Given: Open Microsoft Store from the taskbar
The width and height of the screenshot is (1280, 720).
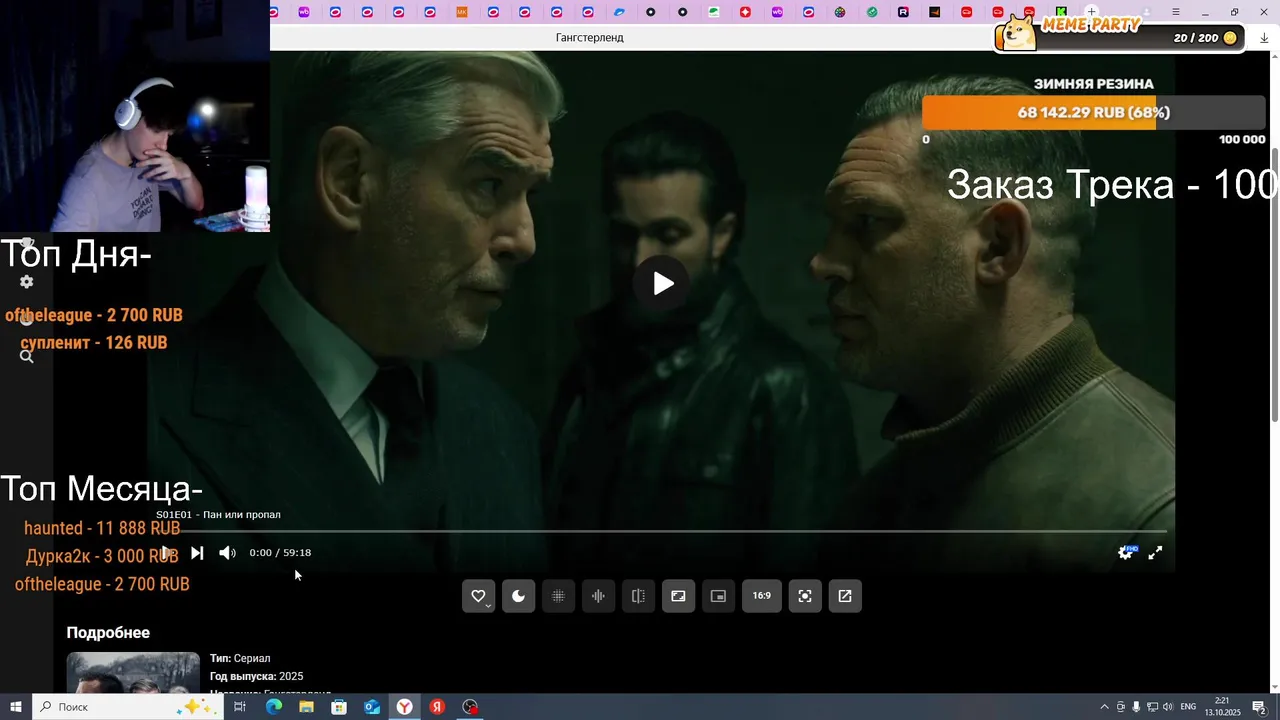Looking at the screenshot, I should 339,707.
